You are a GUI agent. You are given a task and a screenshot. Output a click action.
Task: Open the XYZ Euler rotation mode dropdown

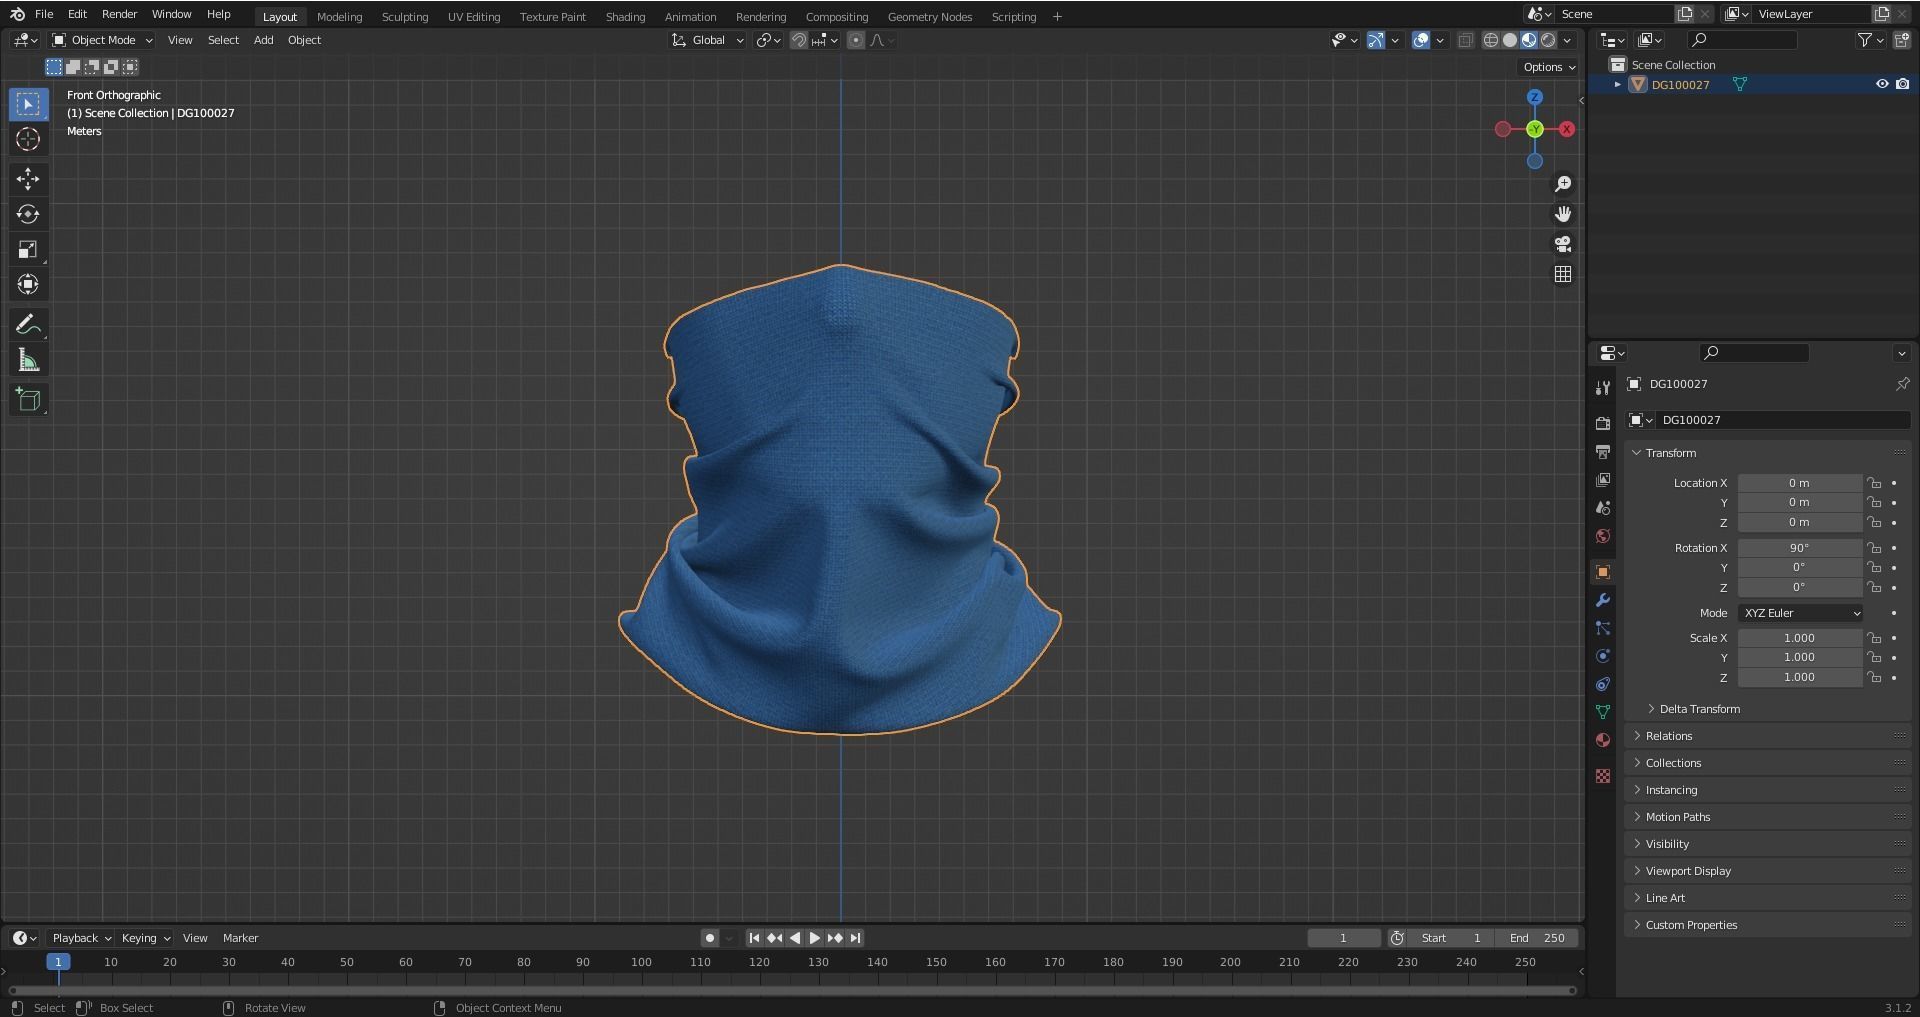(x=1801, y=613)
